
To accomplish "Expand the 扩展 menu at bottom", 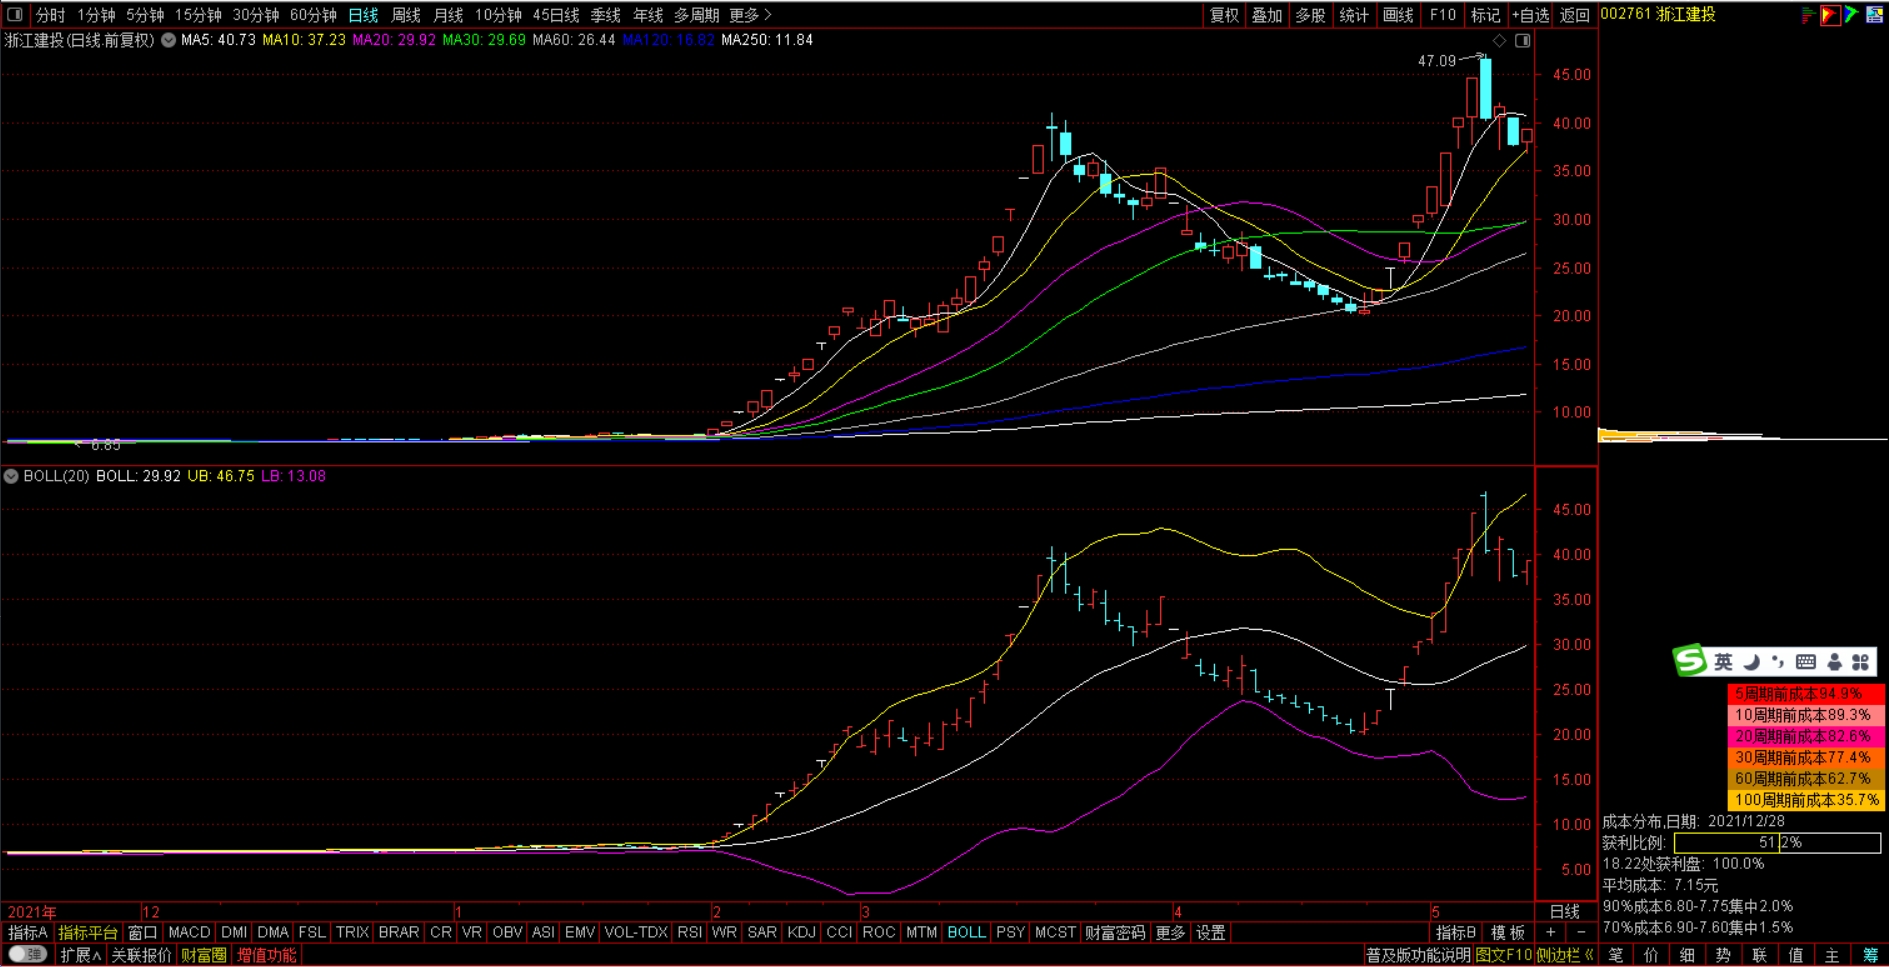I will point(80,955).
